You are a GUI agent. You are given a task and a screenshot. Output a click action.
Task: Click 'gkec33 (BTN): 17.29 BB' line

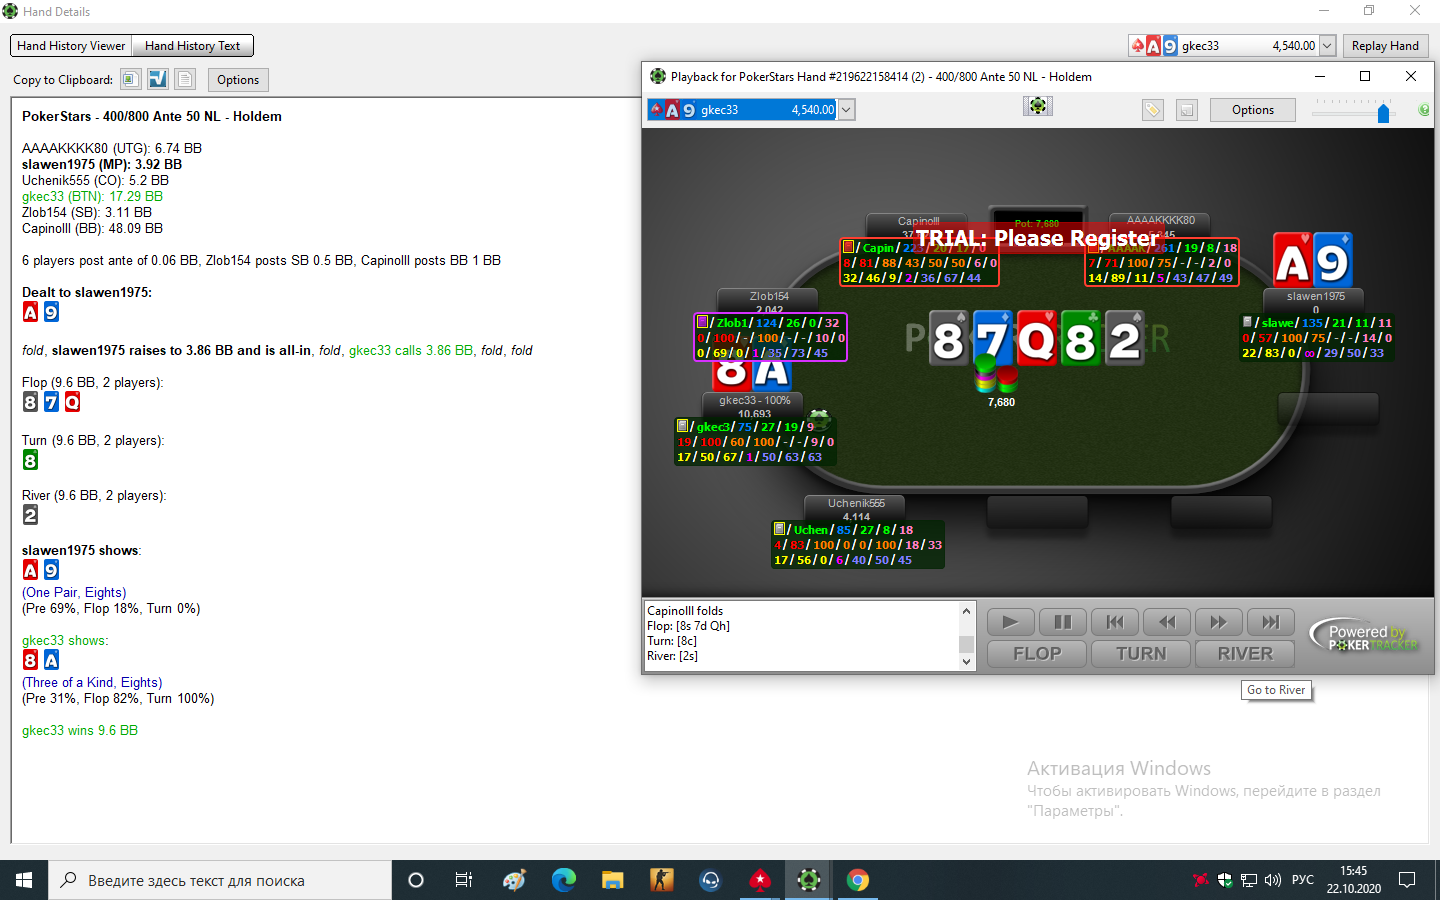pos(92,197)
